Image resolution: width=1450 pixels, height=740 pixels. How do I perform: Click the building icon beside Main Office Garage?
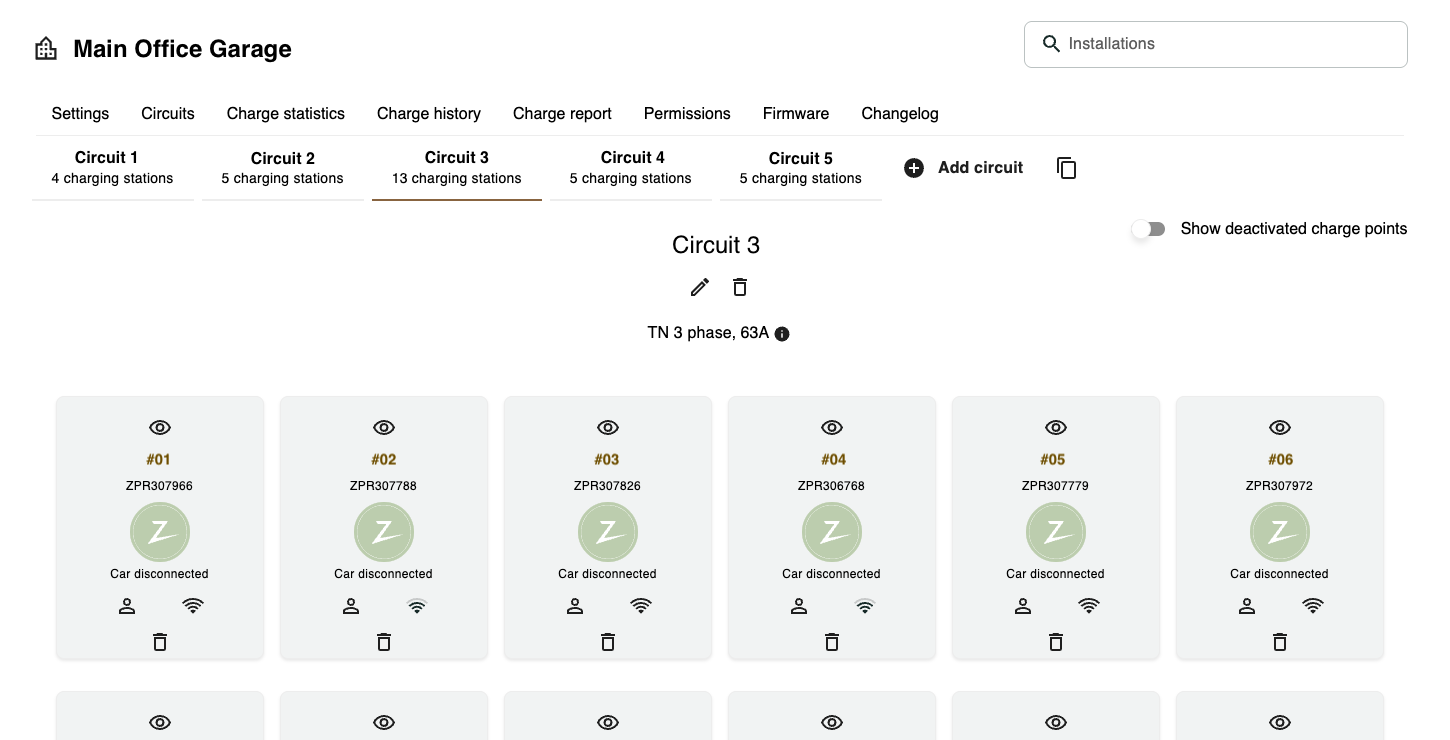46,49
